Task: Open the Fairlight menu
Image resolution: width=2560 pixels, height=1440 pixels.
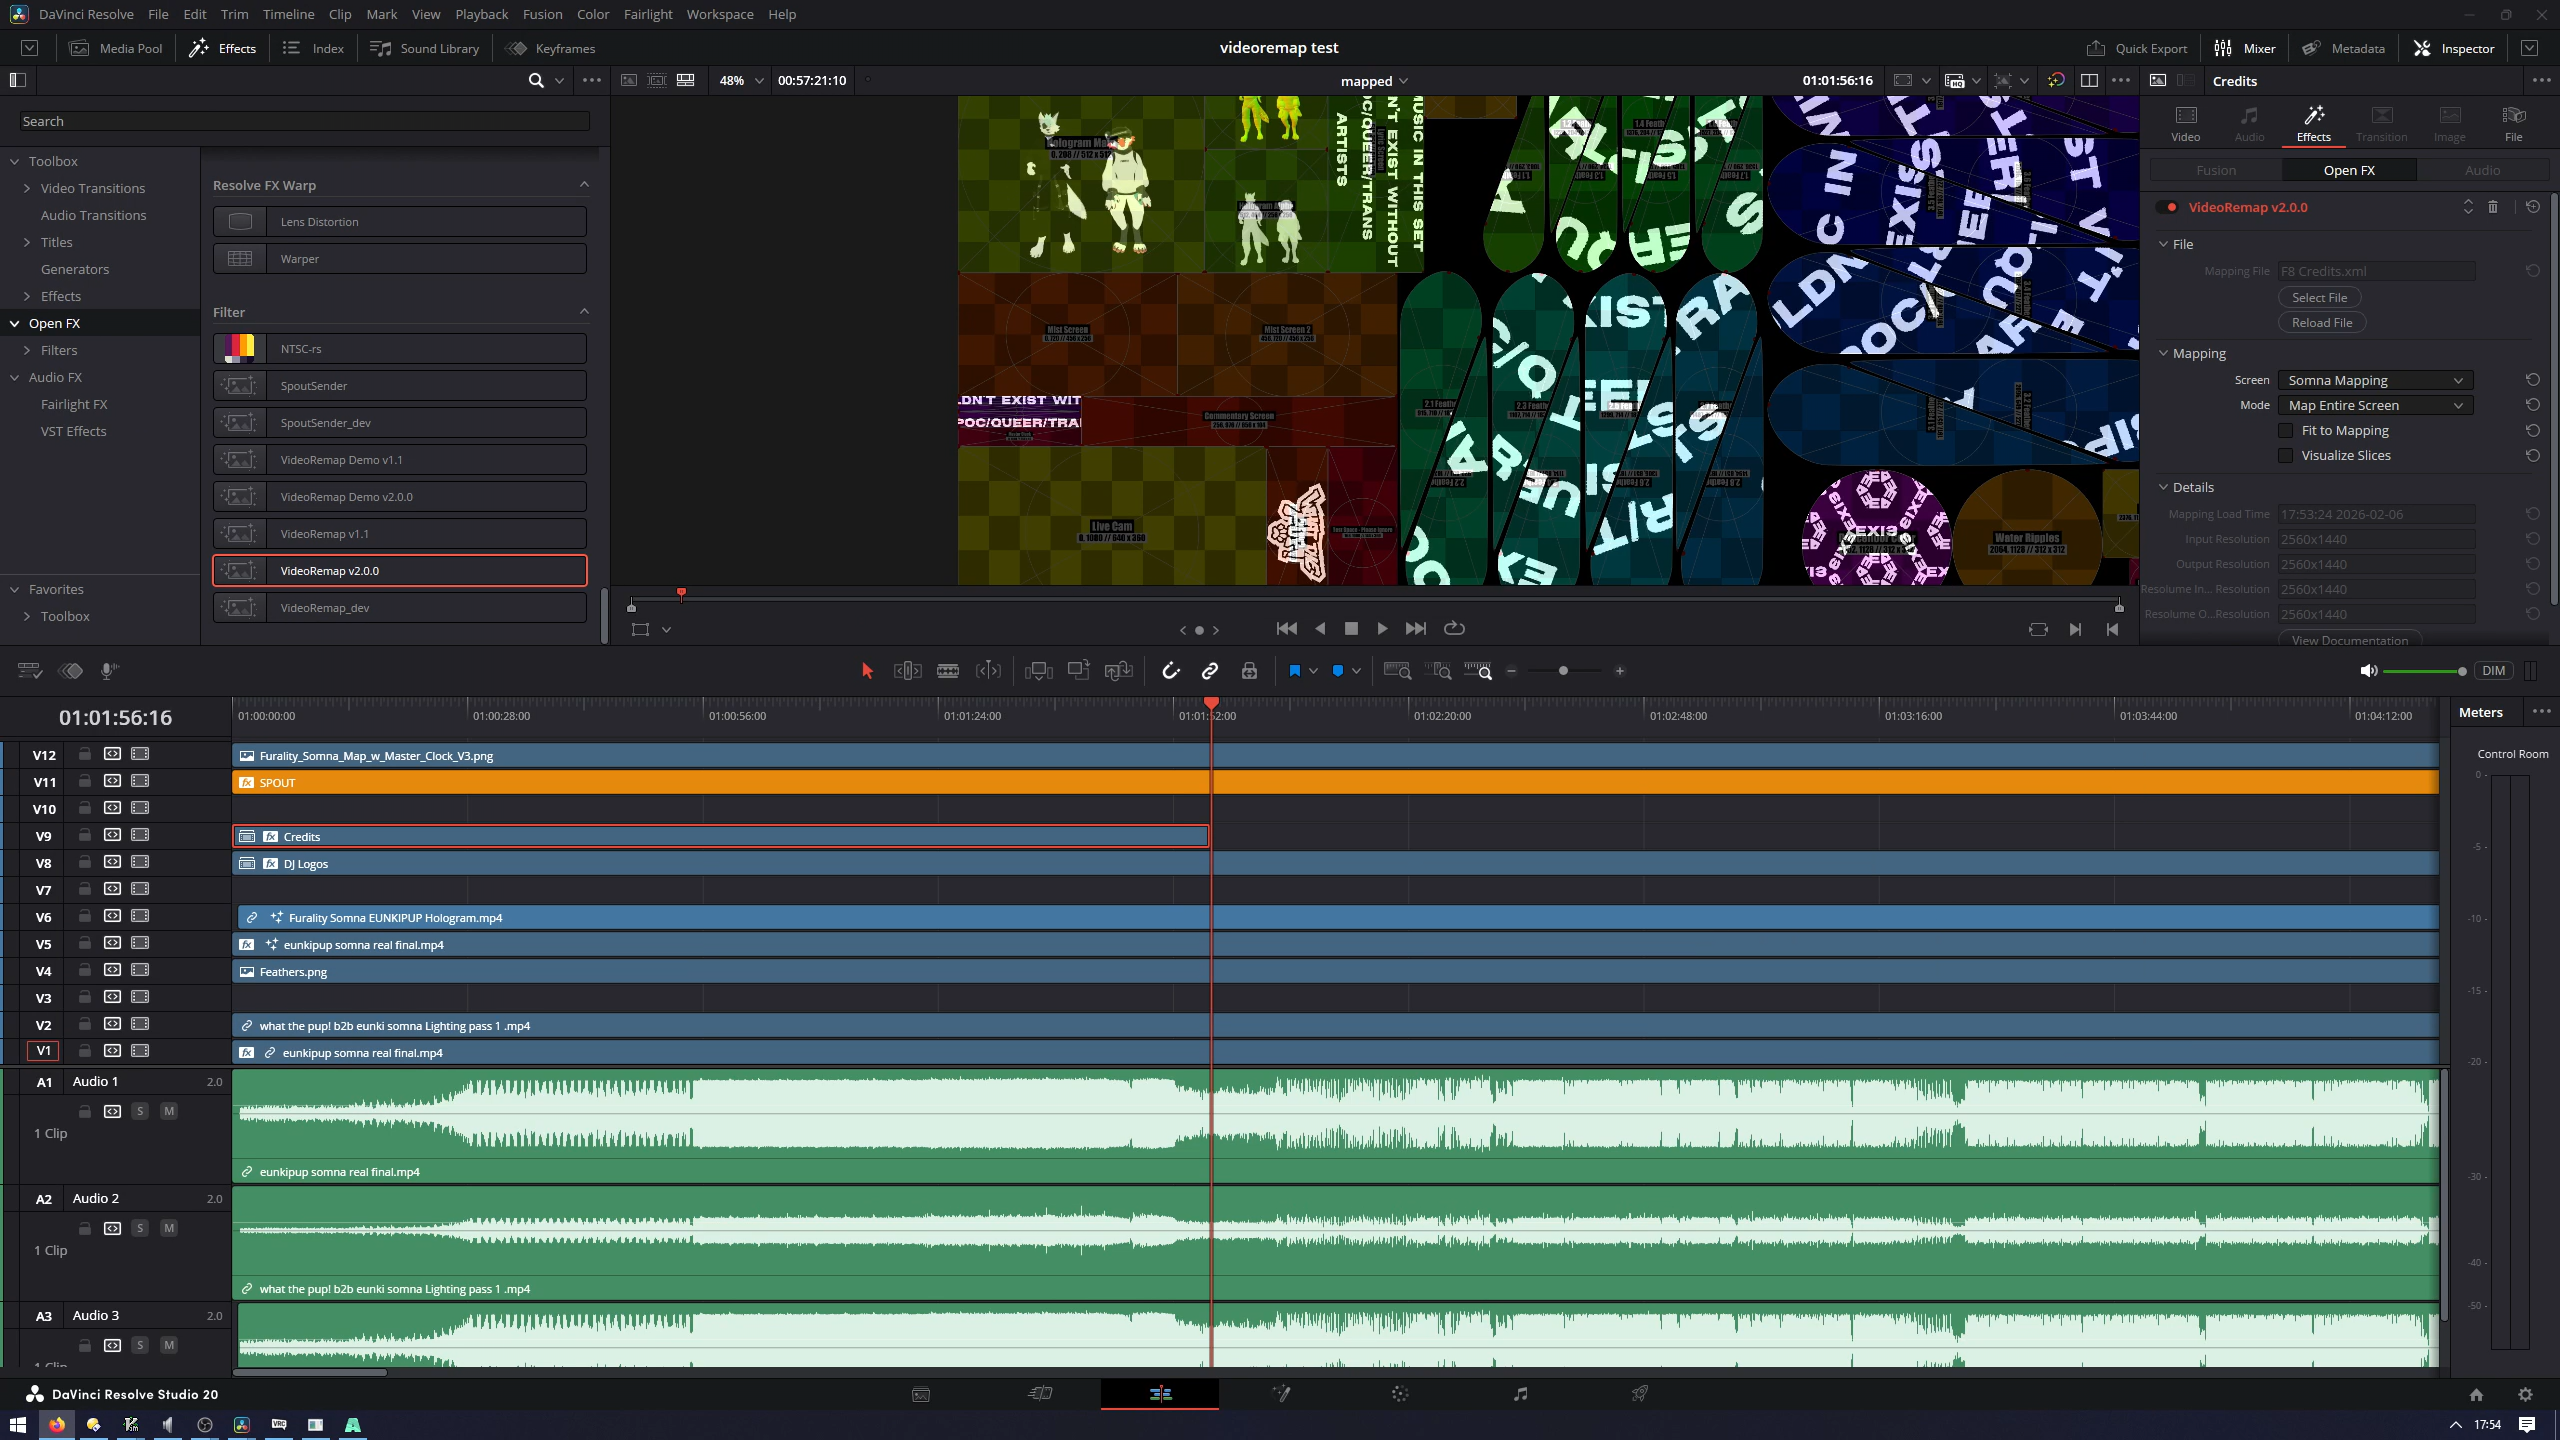Action: click(647, 14)
